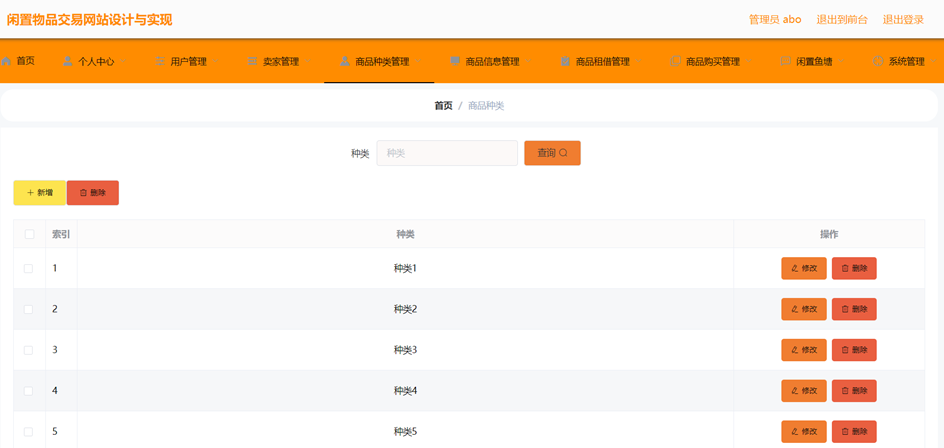Click the pencil icon in 种类5 row
Viewport: 944px width, 448px height.
click(x=795, y=432)
